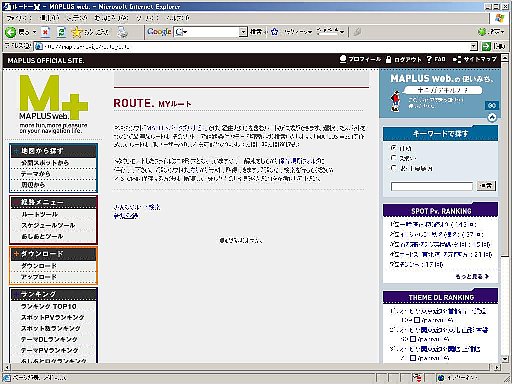Screen dimensions: 512x384
Task: Click the GO button on the MAPLUS web banner
Action: pos(492,105)
